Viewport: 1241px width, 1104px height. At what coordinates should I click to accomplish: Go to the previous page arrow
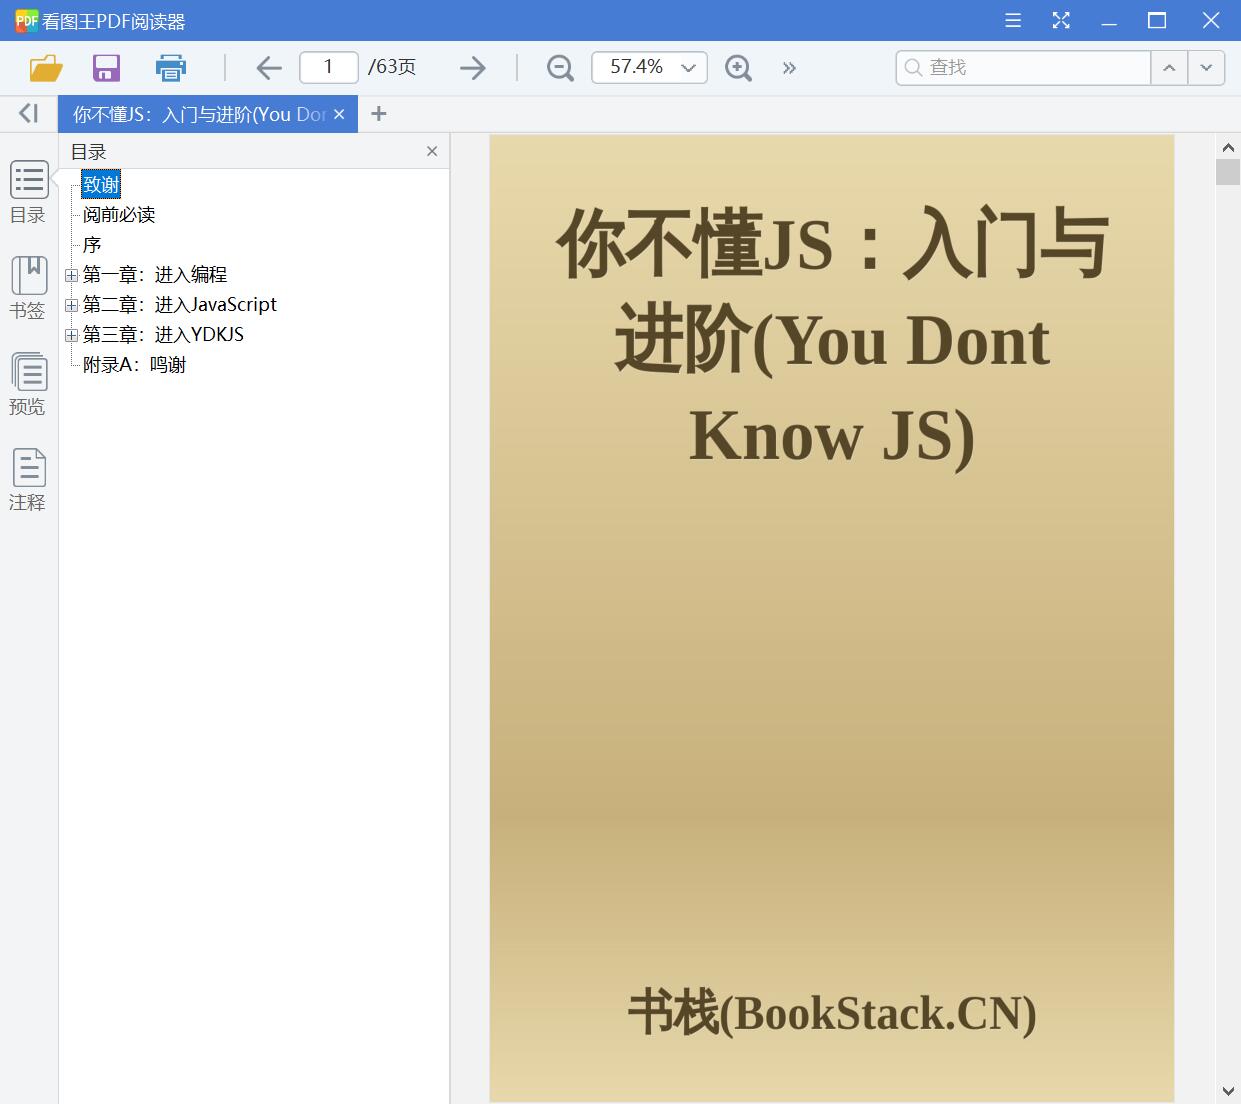(x=269, y=68)
